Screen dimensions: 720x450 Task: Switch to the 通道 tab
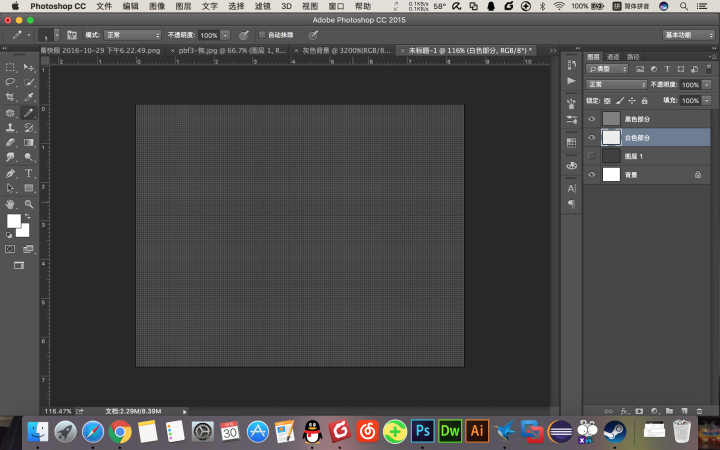613,57
